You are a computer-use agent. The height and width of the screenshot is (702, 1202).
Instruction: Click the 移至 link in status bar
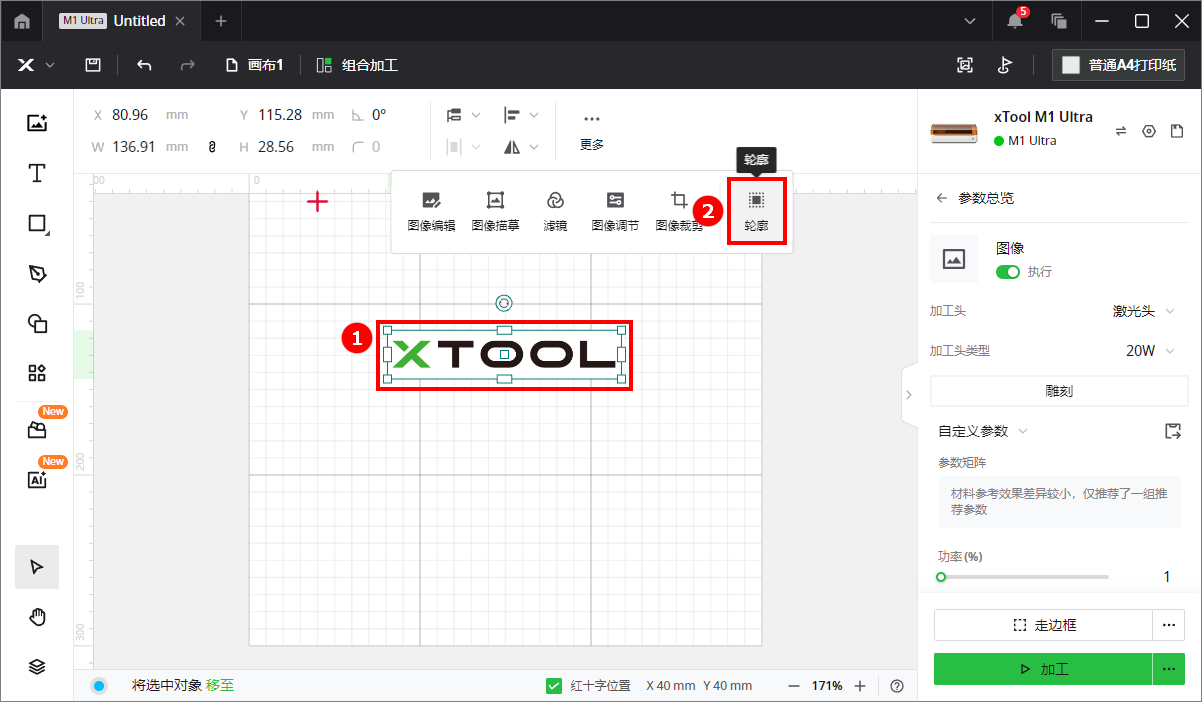pyautogui.click(x=220, y=686)
